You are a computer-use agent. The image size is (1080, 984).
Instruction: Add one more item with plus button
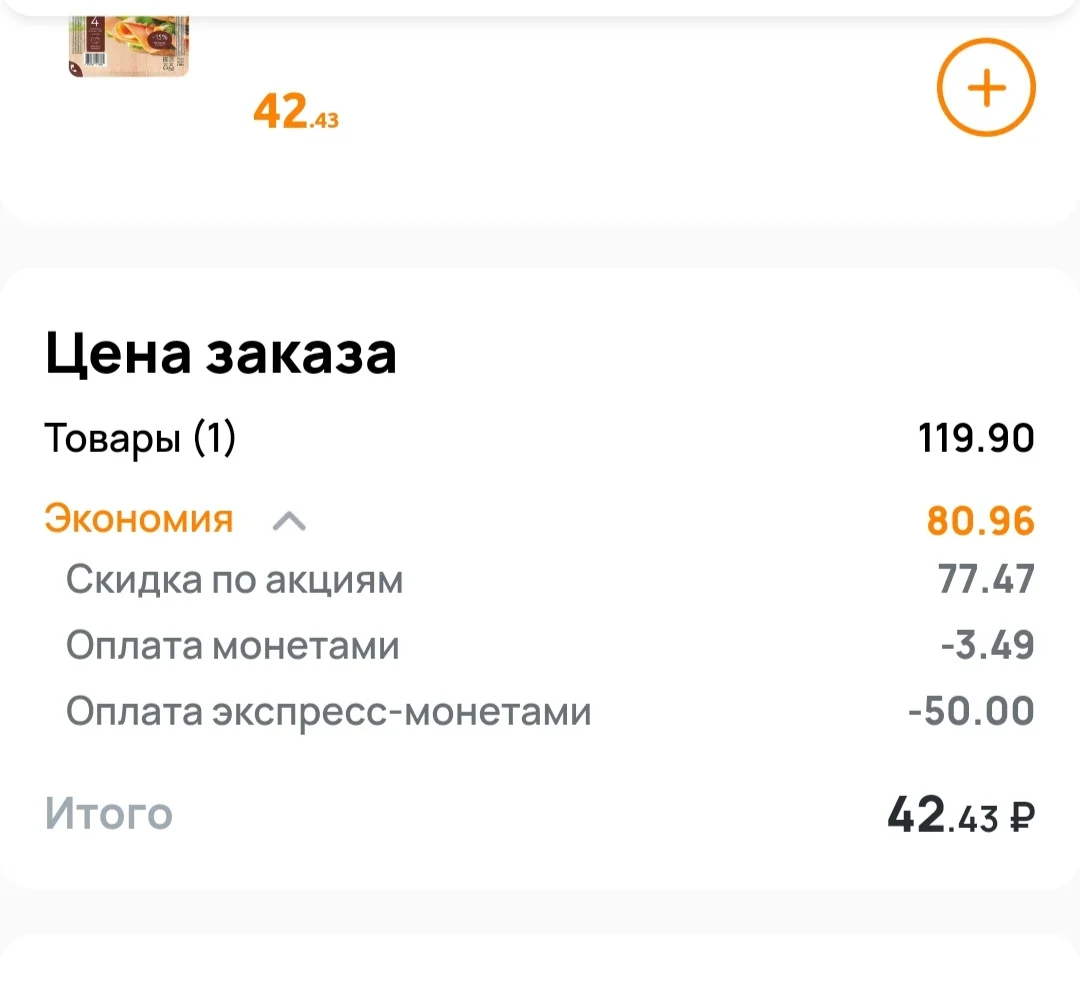click(x=986, y=87)
